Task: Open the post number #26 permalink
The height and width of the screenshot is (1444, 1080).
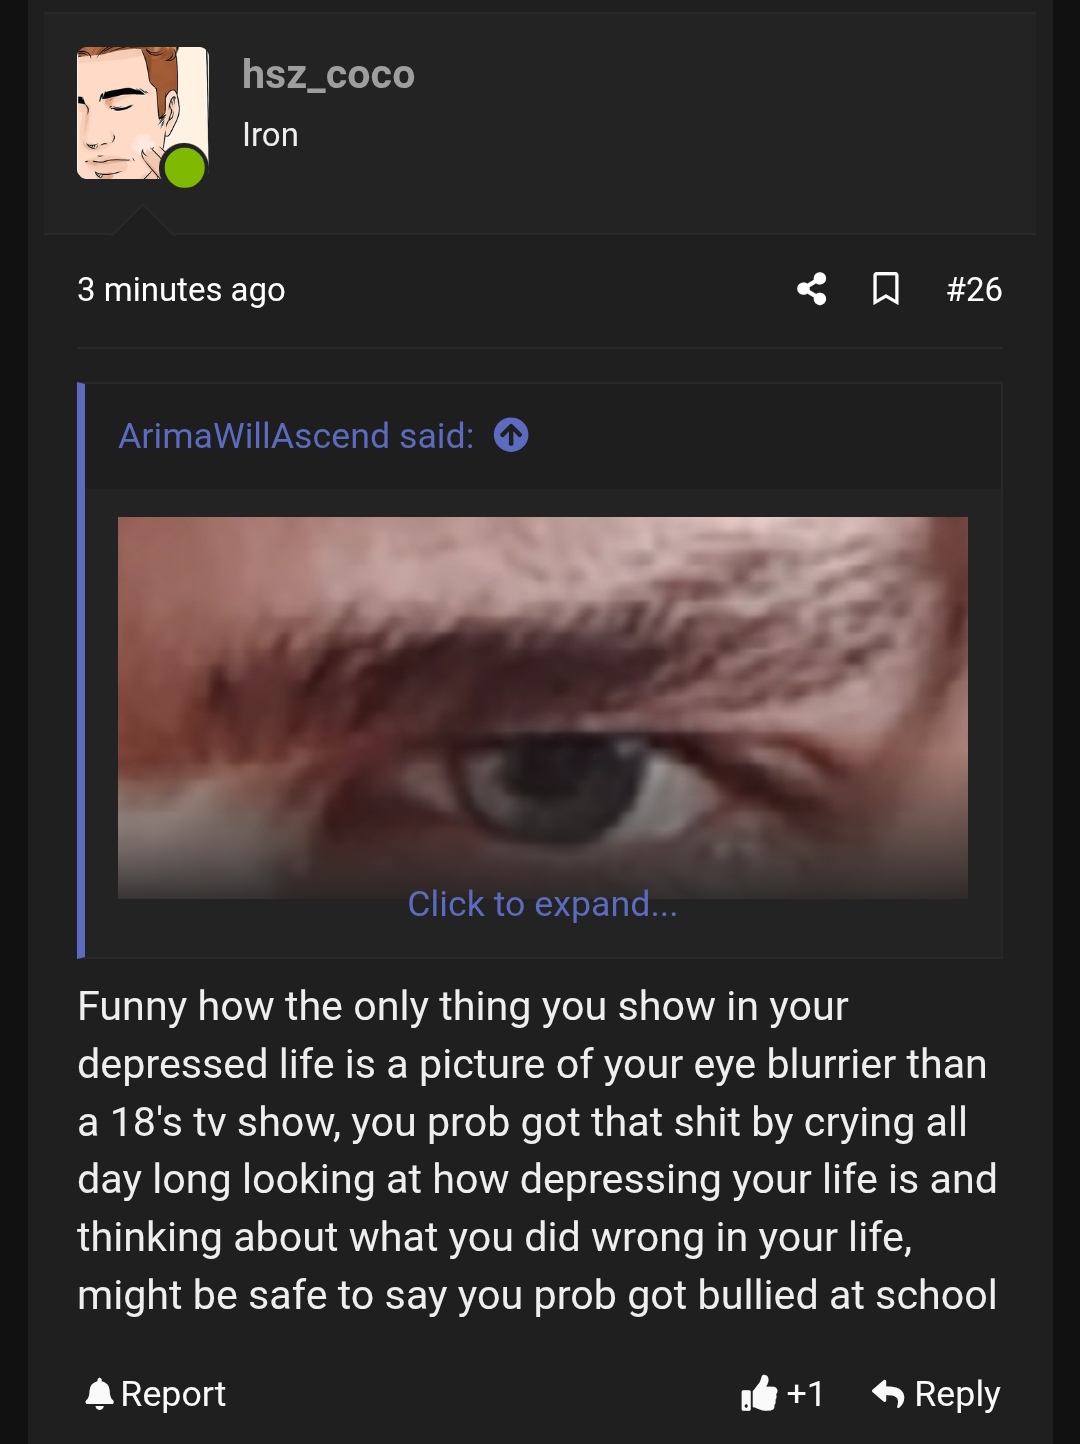Action: pos(974,290)
